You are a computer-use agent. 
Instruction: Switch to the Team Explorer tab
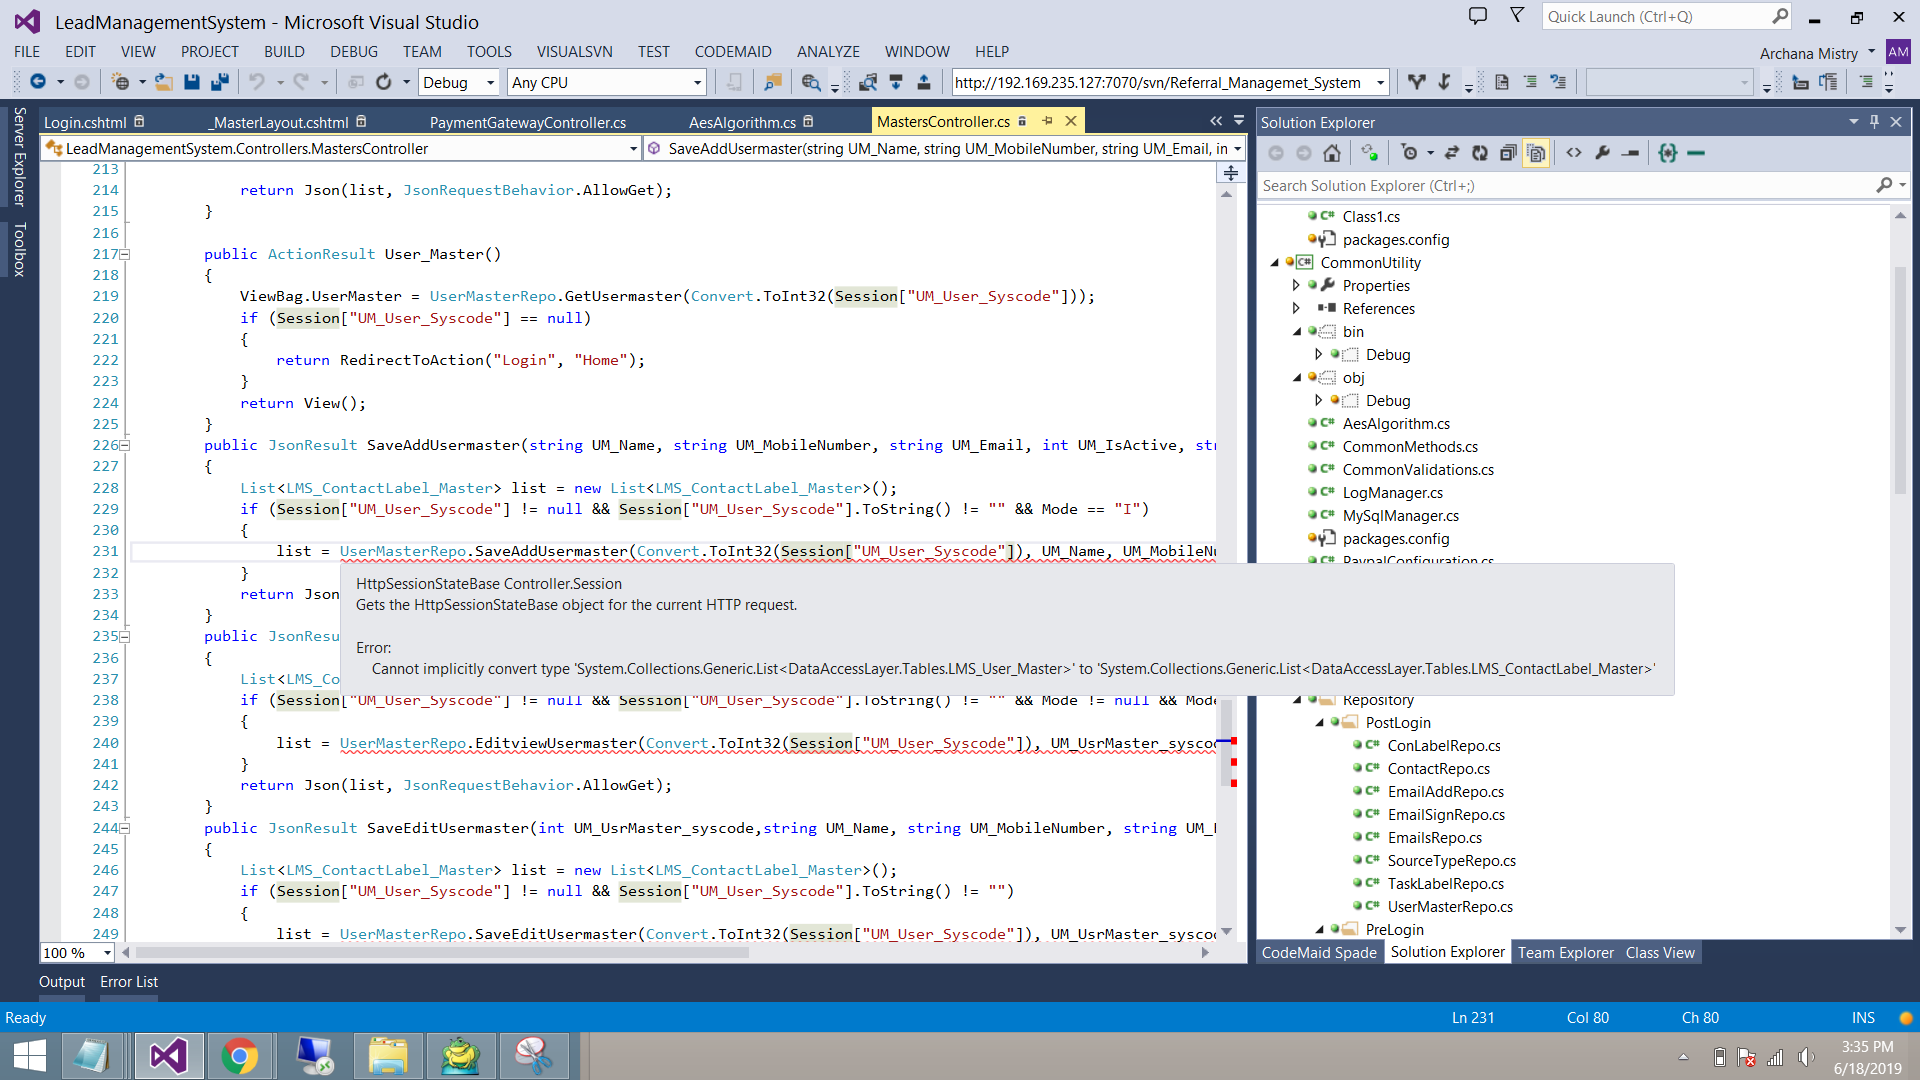[x=1565, y=952]
